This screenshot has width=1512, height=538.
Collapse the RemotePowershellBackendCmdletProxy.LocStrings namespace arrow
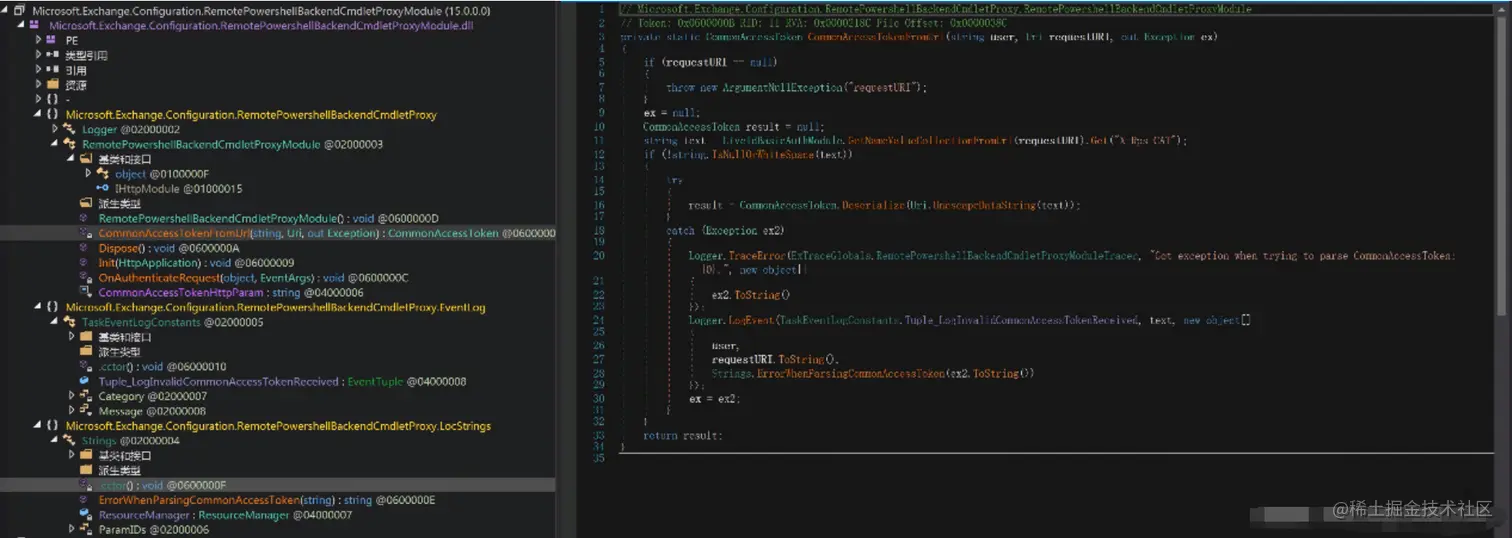[x=38, y=425]
